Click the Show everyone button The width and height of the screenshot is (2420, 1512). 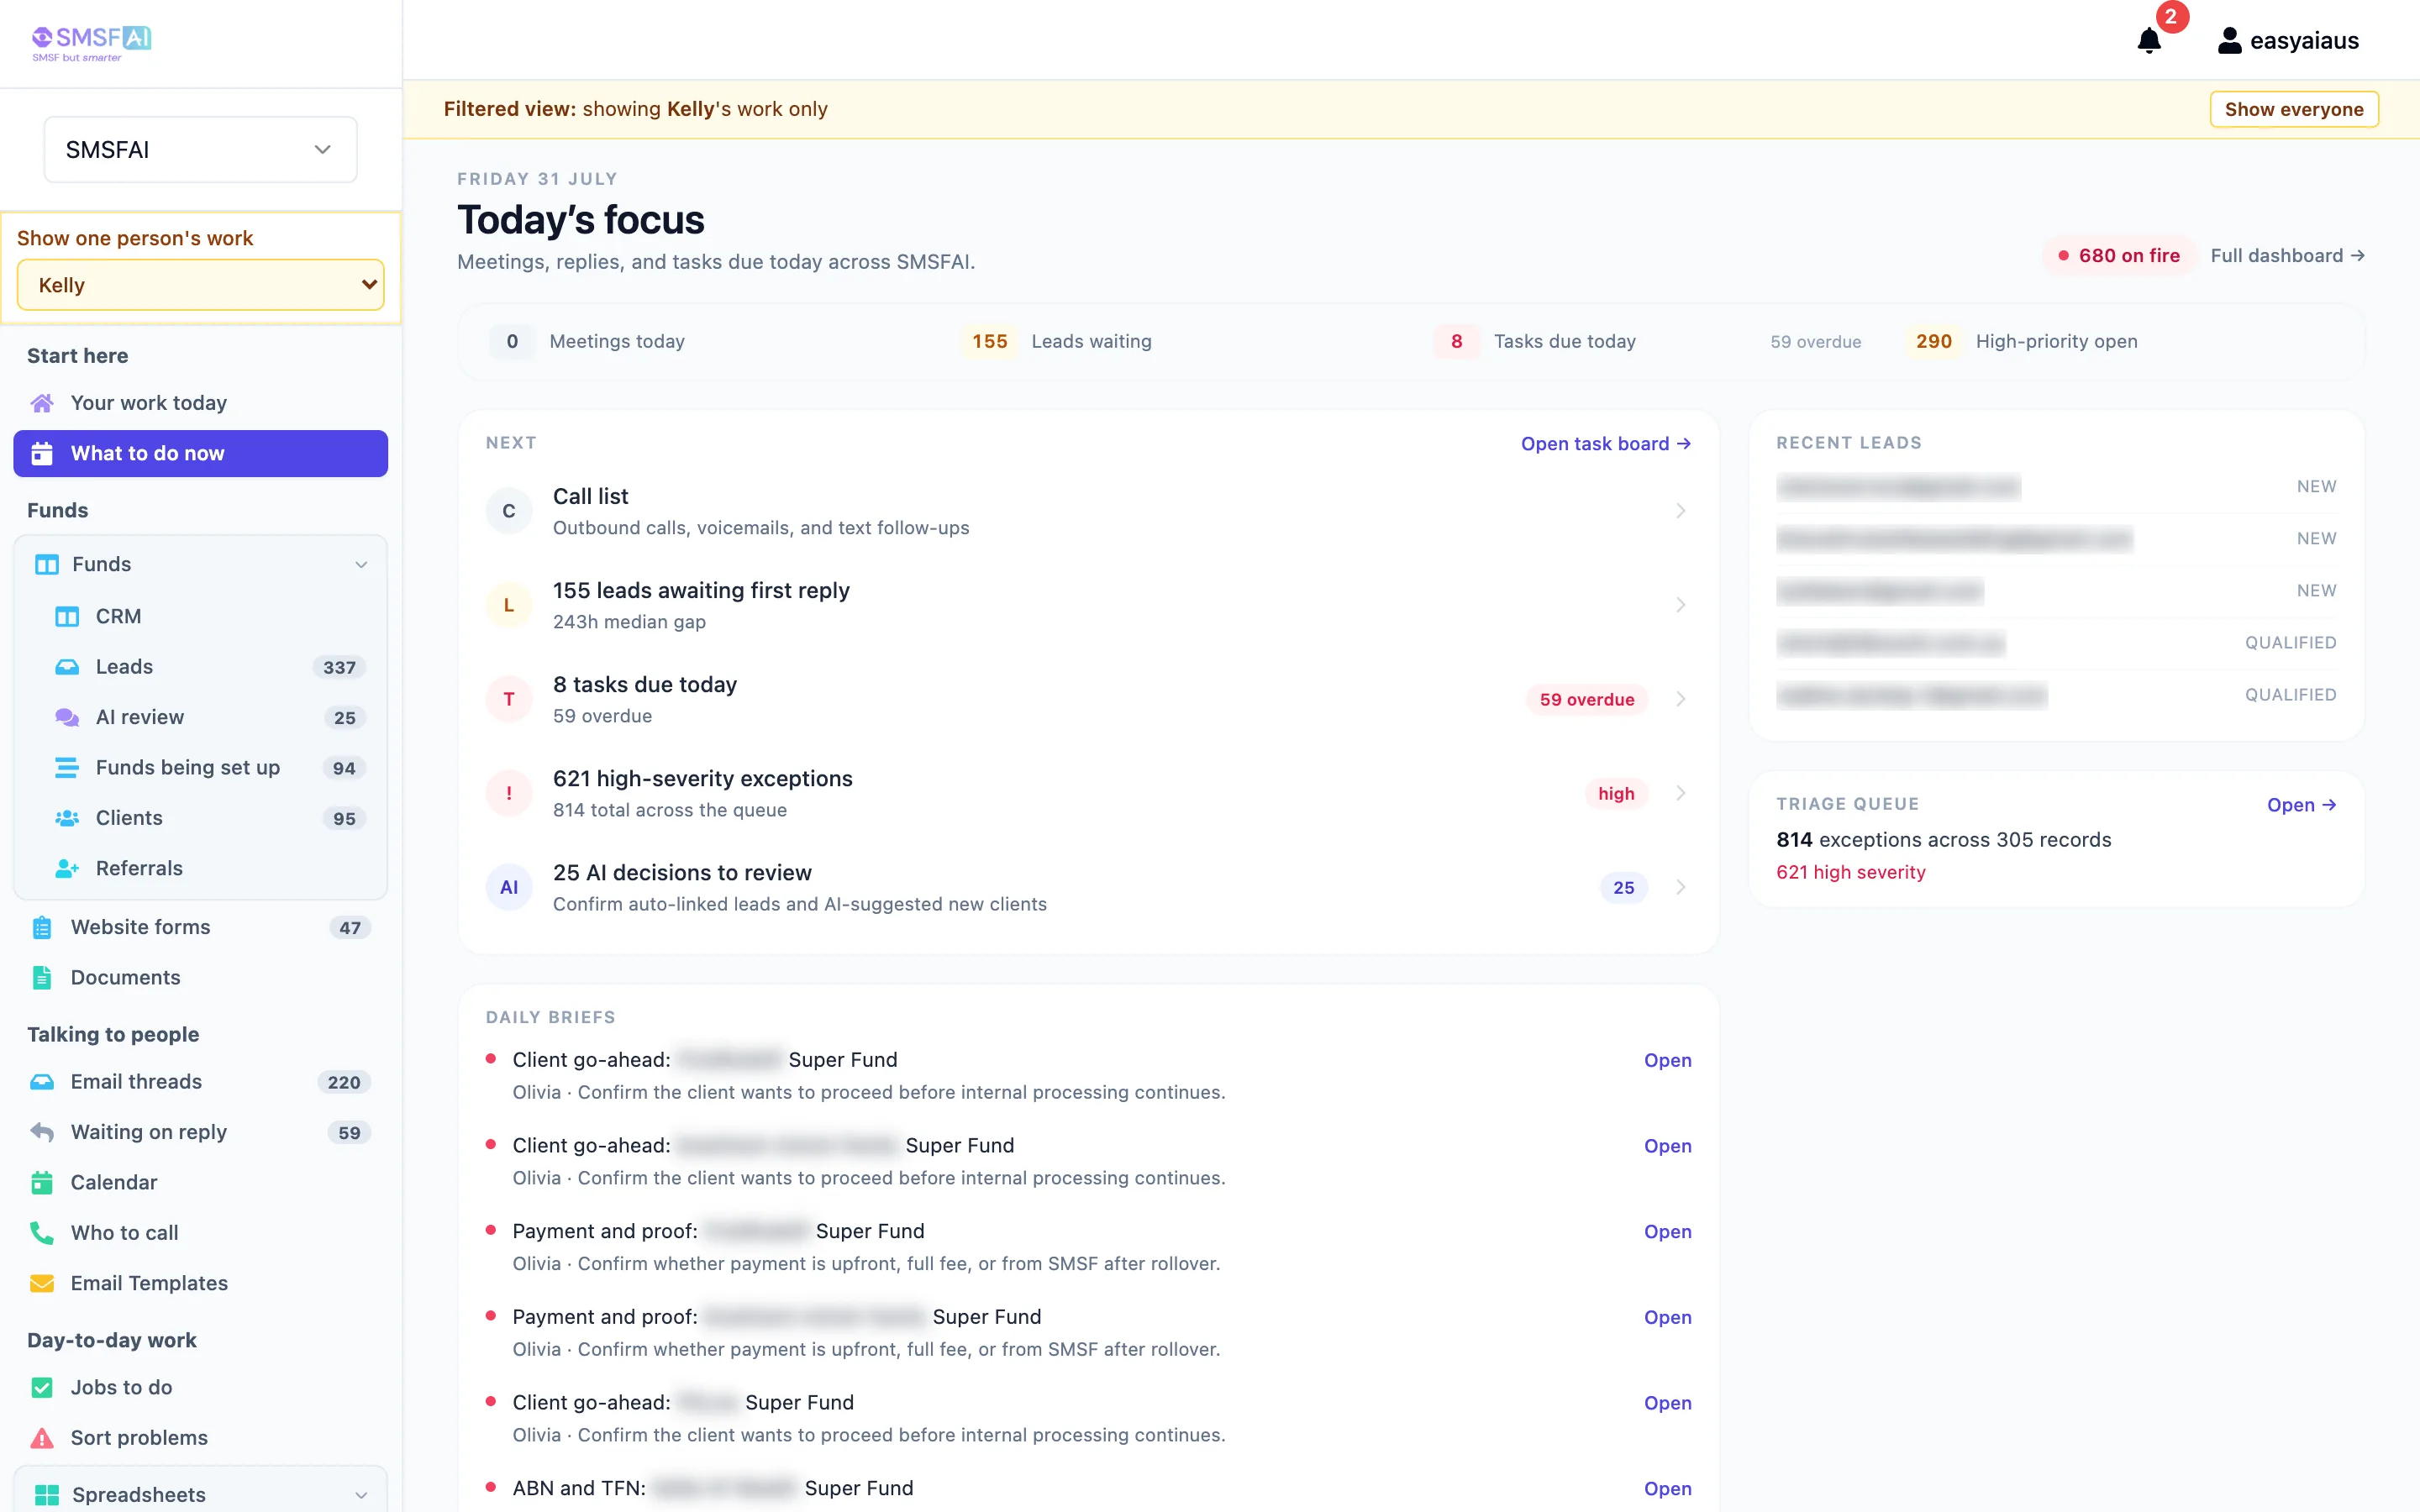click(2294, 109)
